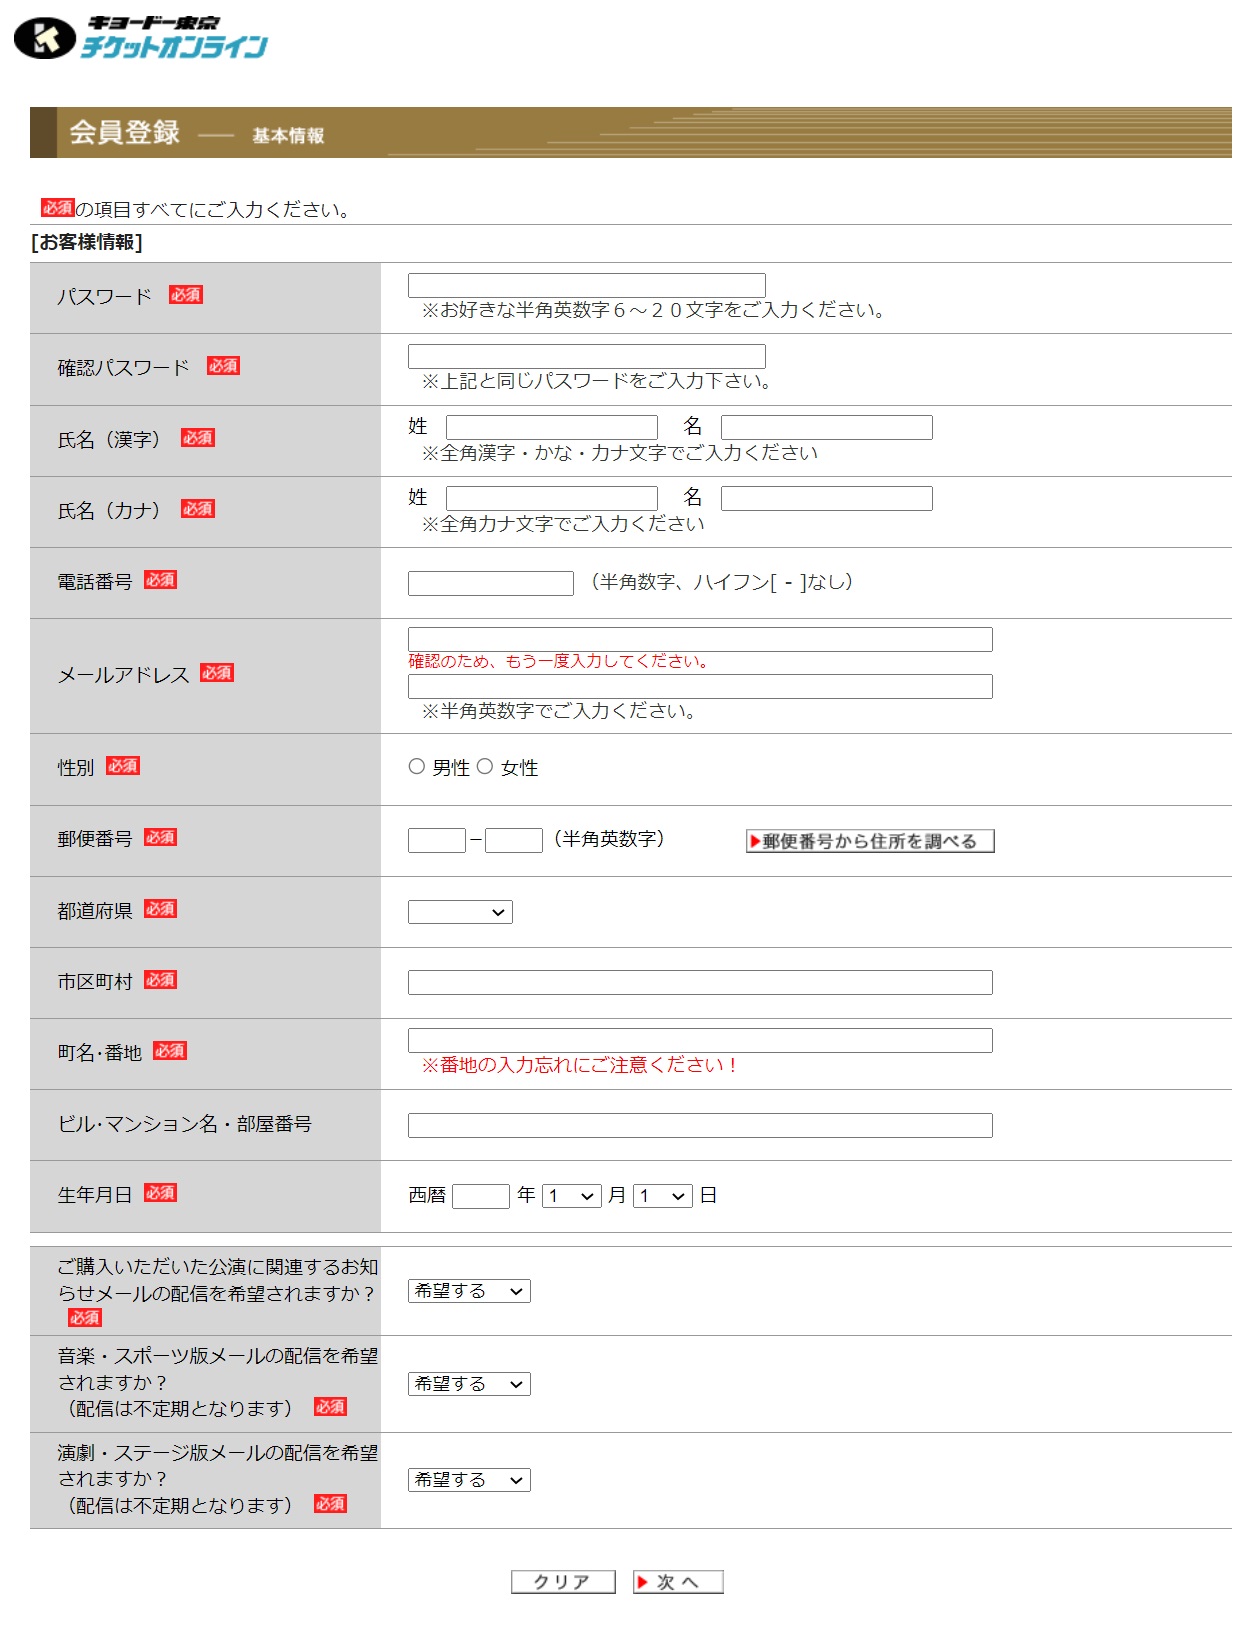This screenshot has width=1249, height=1635.
Task: Click the second 郵便番号 field
Action: click(x=514, y=840)
